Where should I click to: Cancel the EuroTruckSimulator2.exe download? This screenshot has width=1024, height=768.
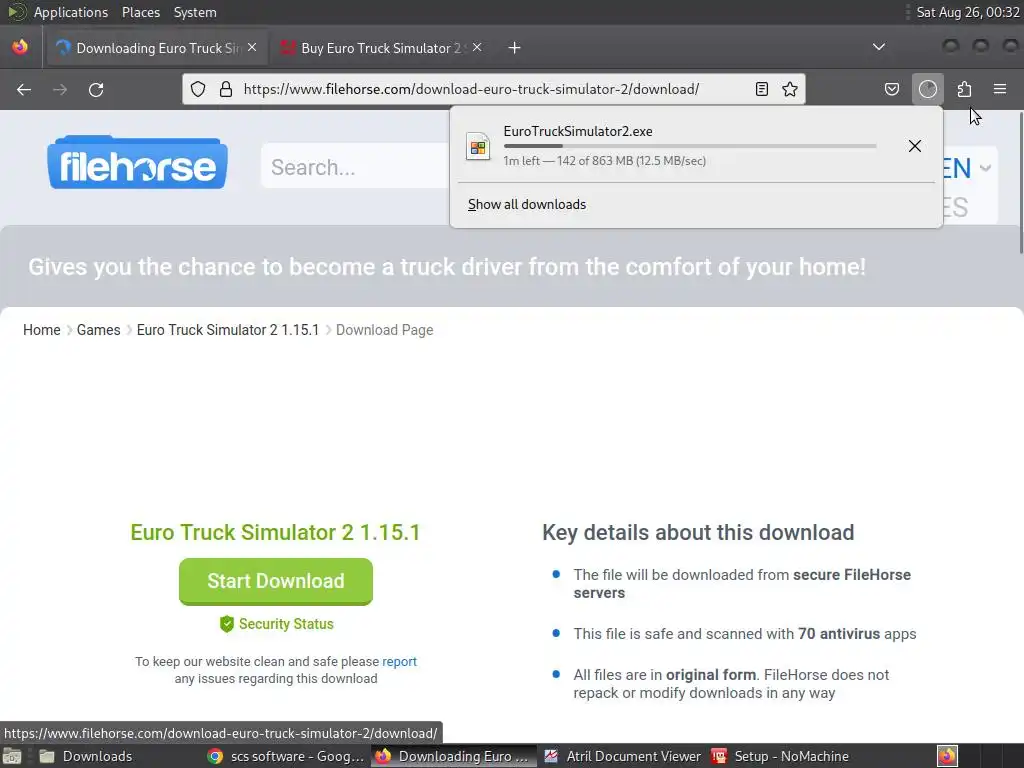pyautogui.click(x=915, y=146)
